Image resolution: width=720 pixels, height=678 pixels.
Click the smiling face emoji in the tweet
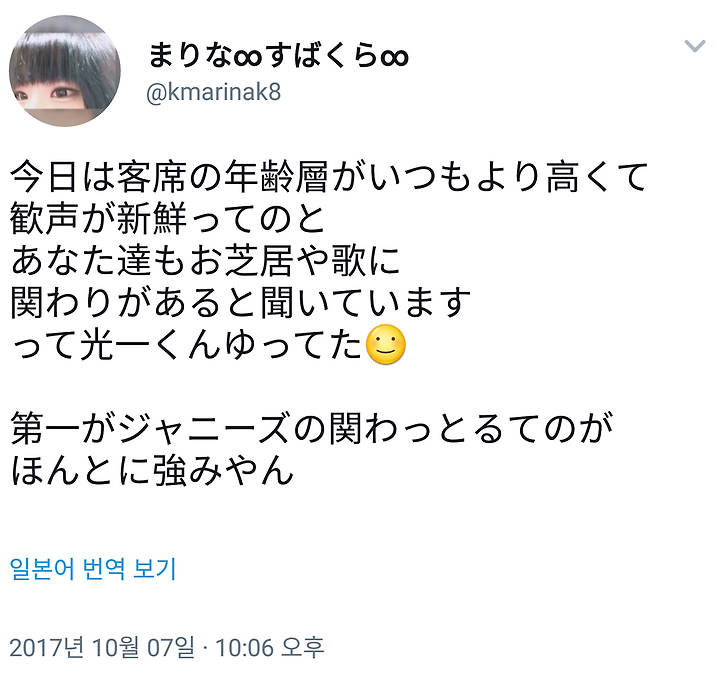386,344
